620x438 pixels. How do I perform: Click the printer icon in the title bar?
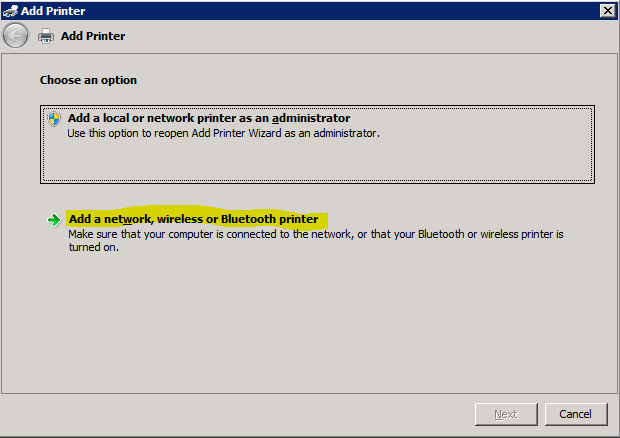(11, 10)
